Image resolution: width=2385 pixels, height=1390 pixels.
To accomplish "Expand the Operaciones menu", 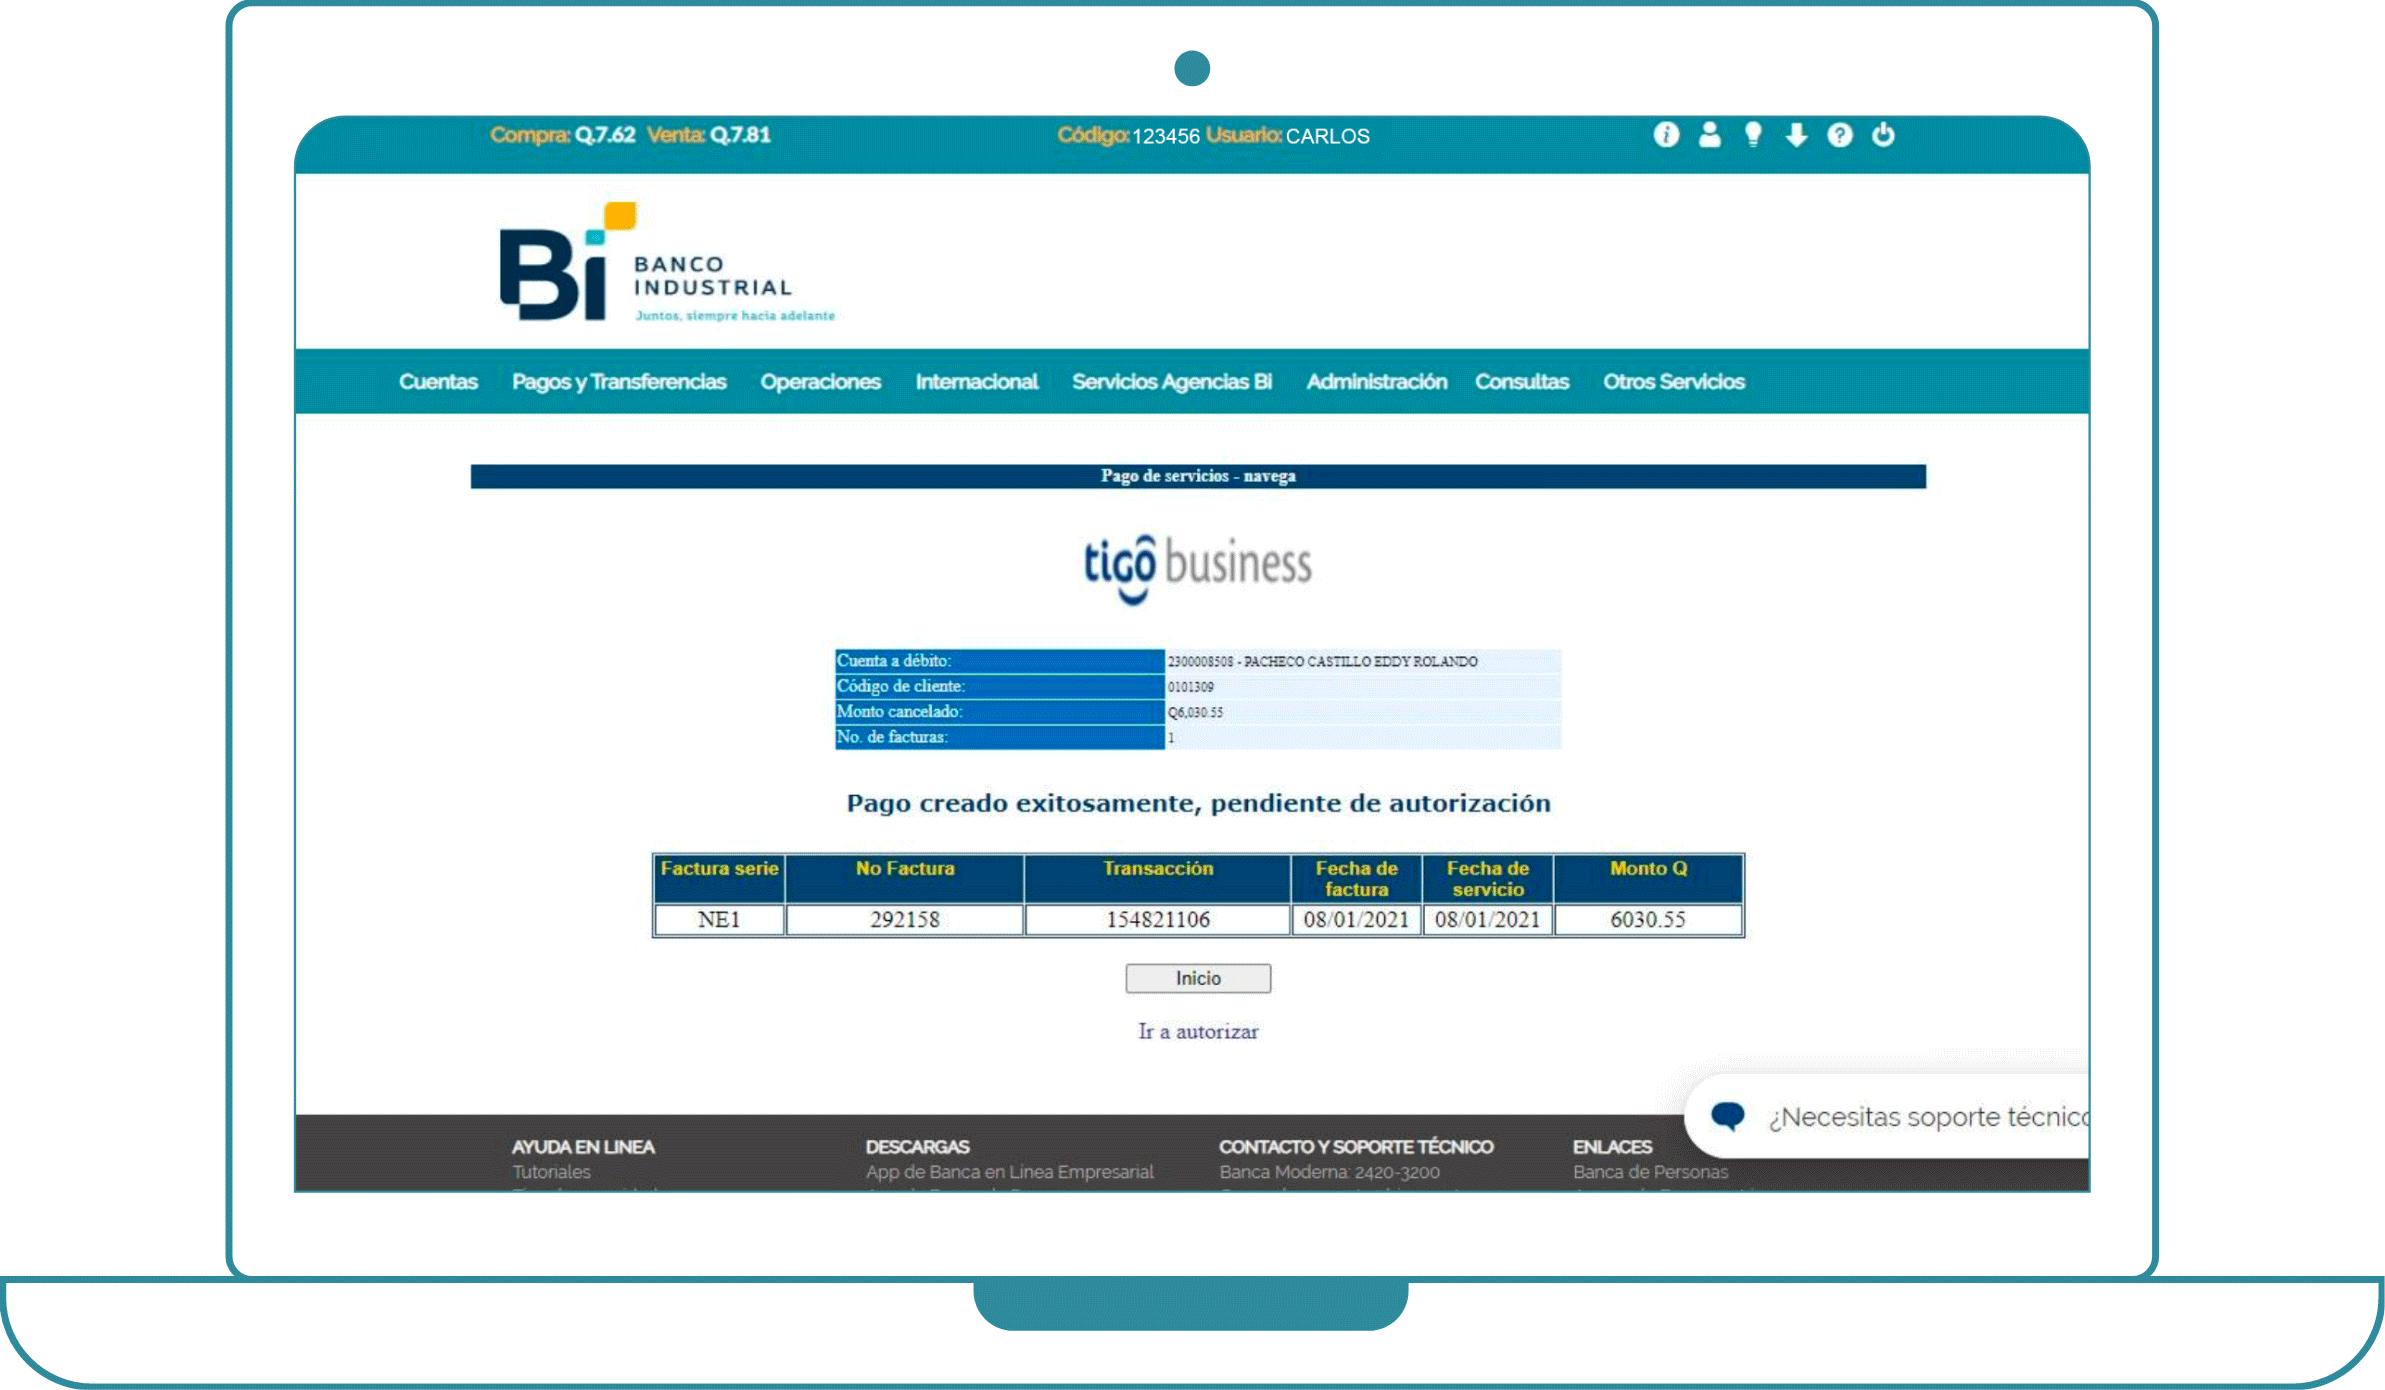I will click(820, 382).
